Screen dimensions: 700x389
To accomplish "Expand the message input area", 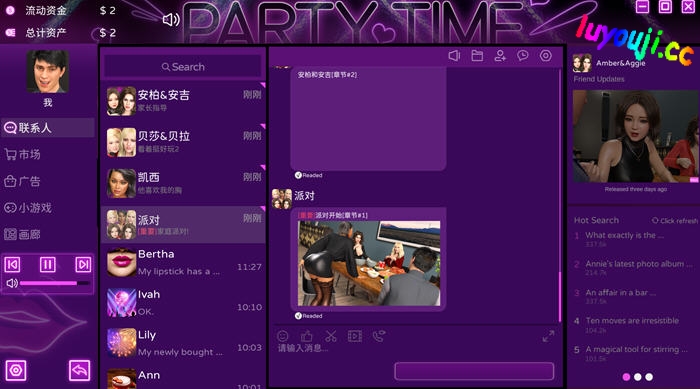I will pyautogui.click(x=548, y=336).
